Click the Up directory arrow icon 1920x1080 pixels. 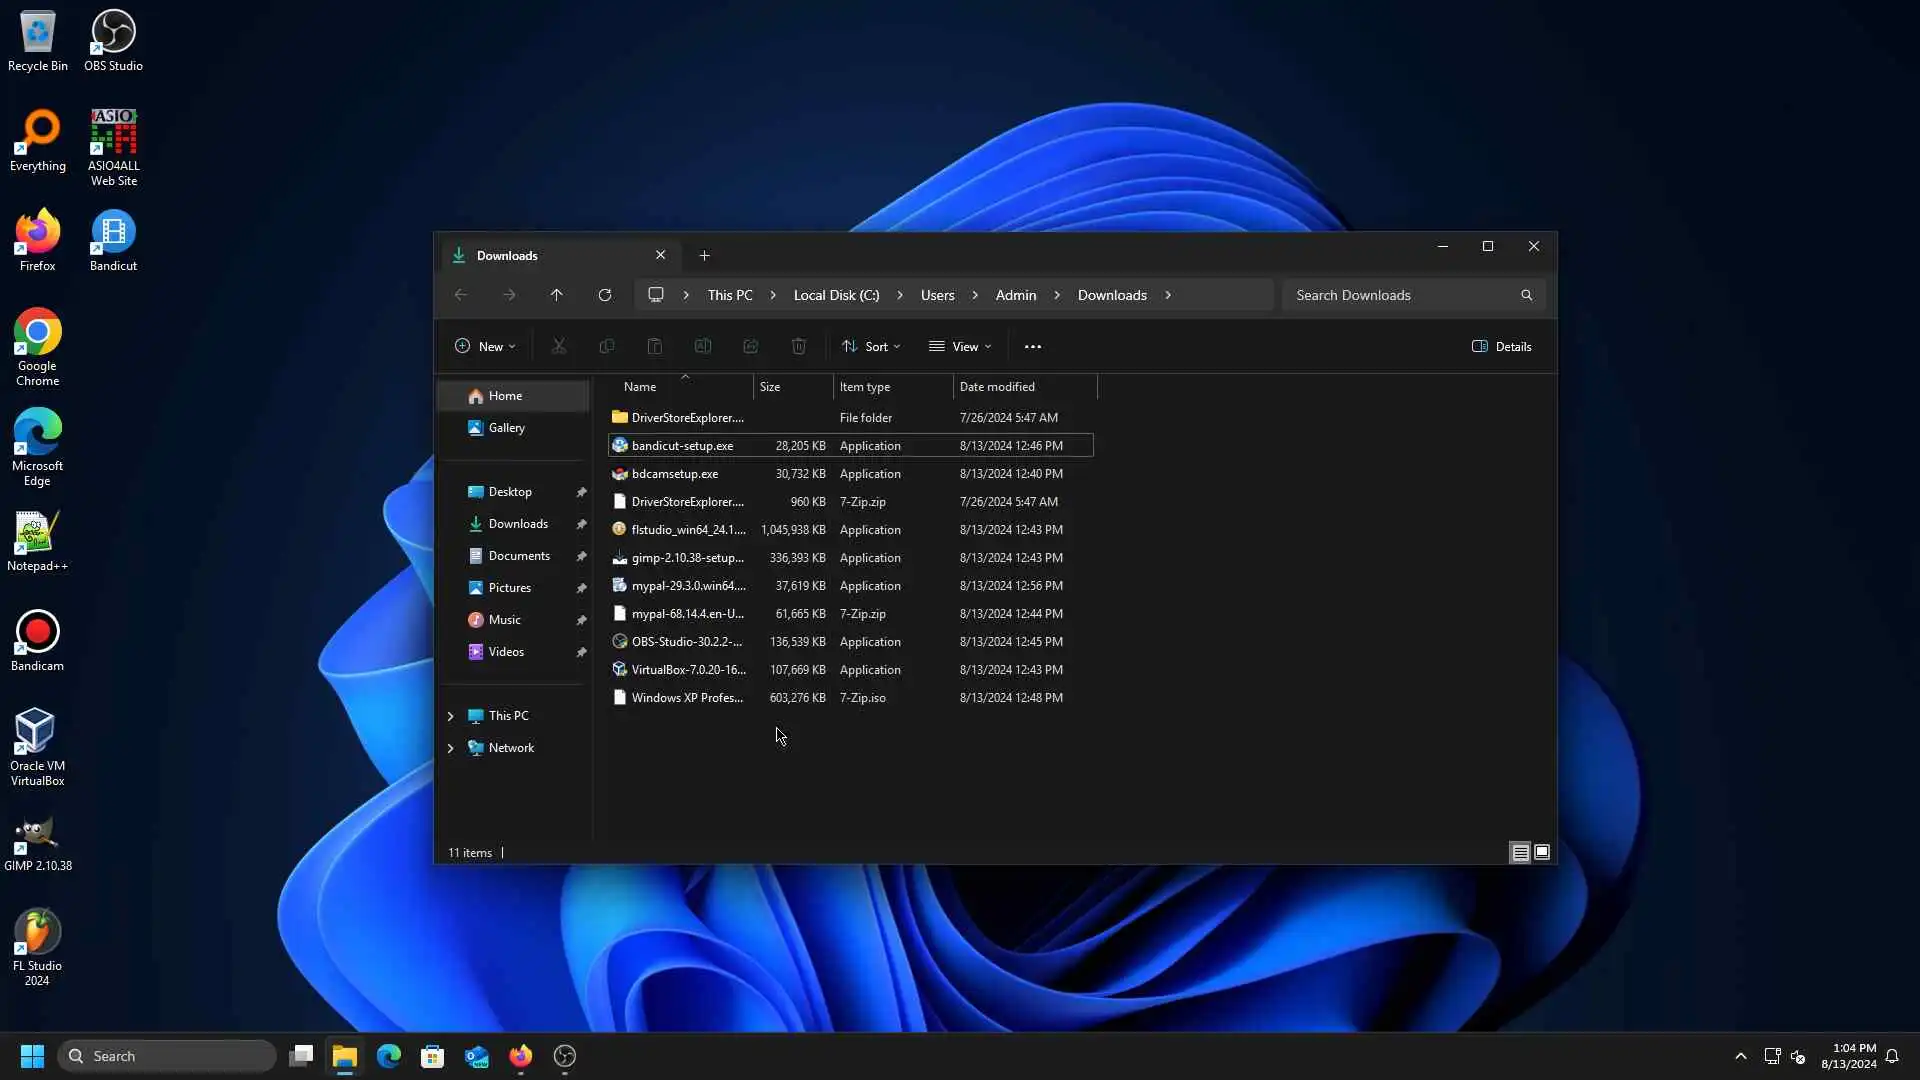(x=557, y=295)
